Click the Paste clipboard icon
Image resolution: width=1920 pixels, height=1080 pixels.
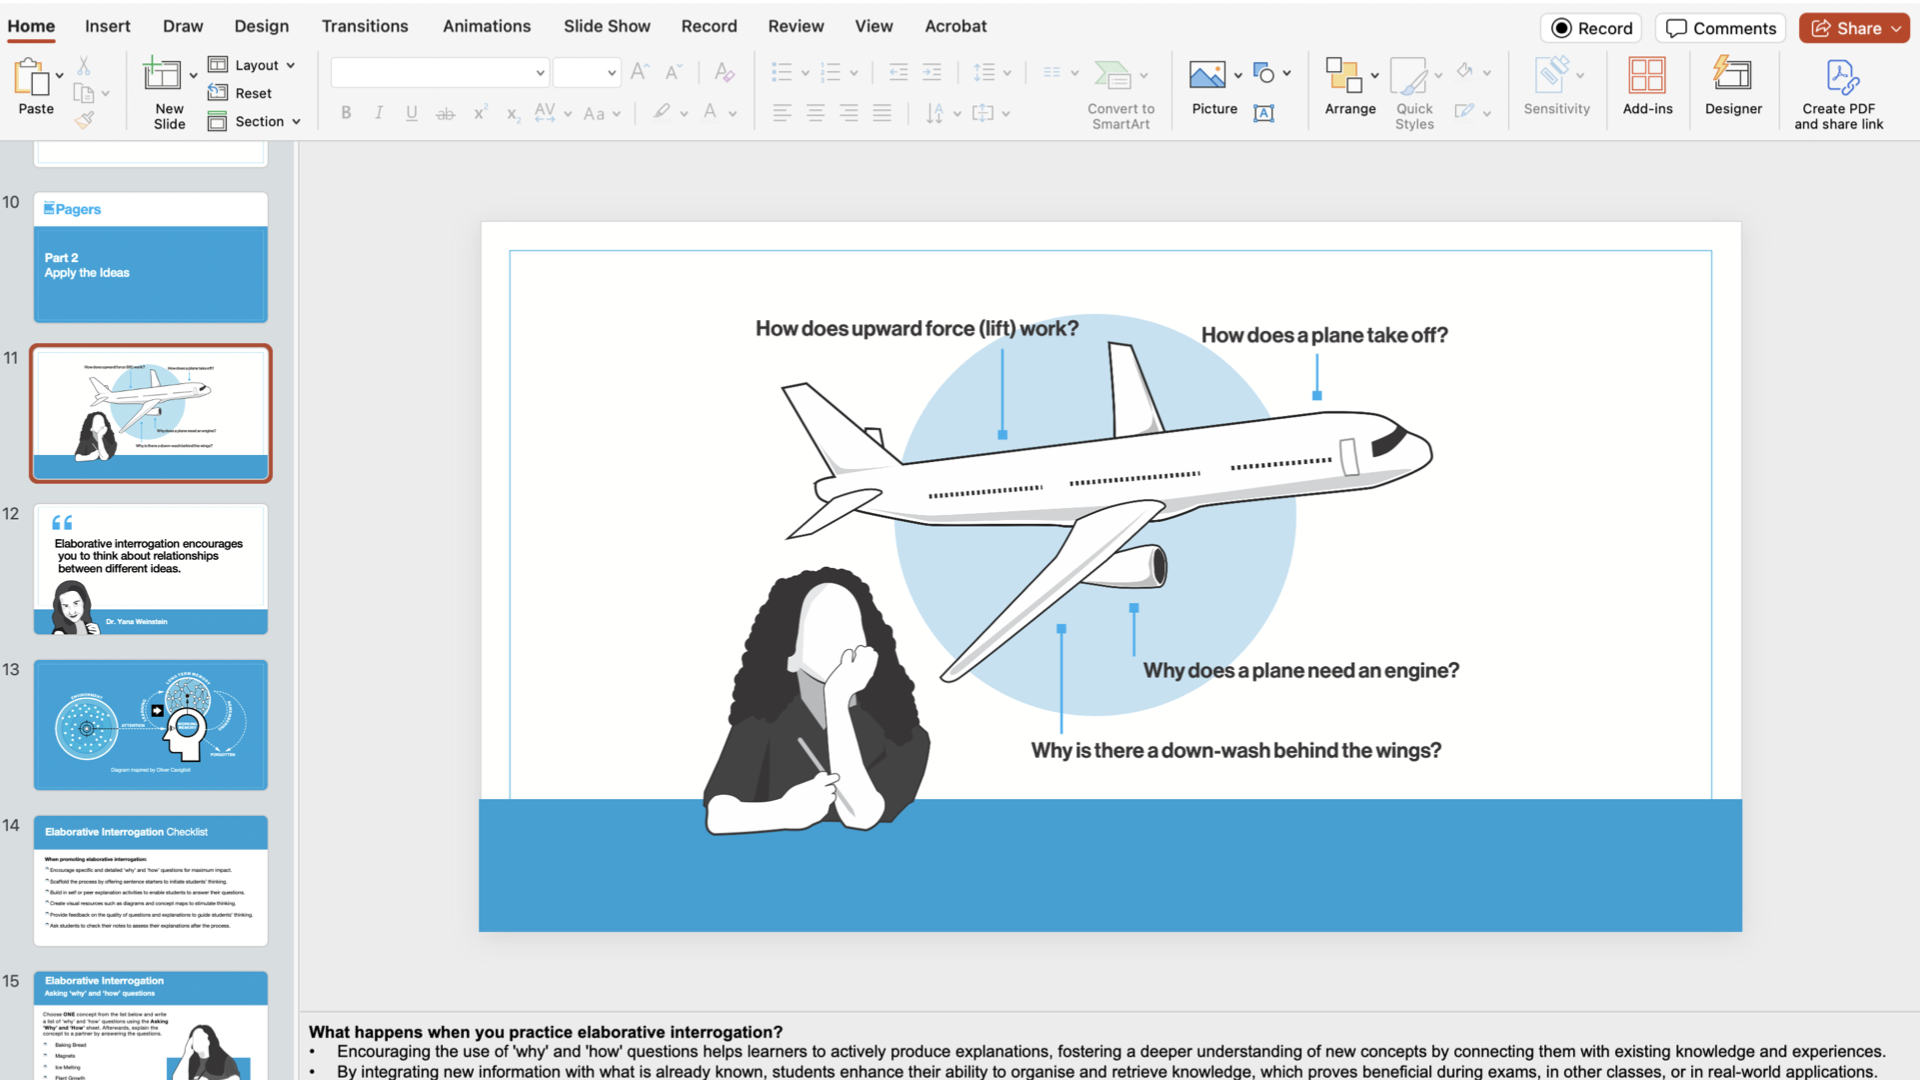click(x=32, y=77)
